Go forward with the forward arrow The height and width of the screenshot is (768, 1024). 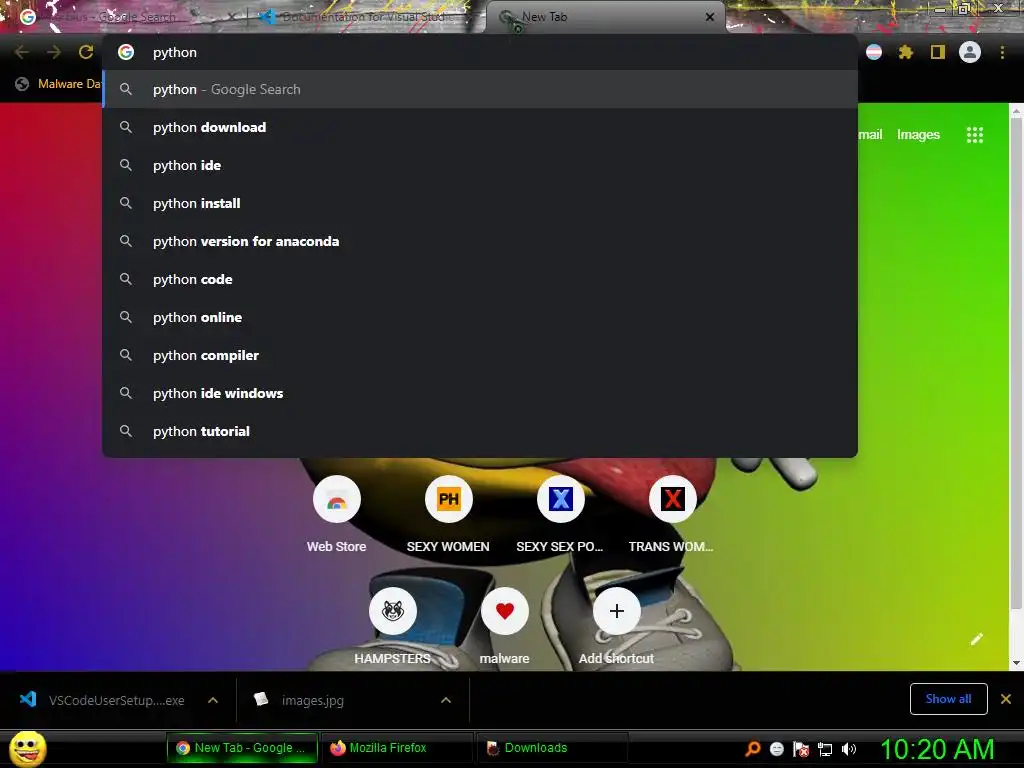[54, 52]
